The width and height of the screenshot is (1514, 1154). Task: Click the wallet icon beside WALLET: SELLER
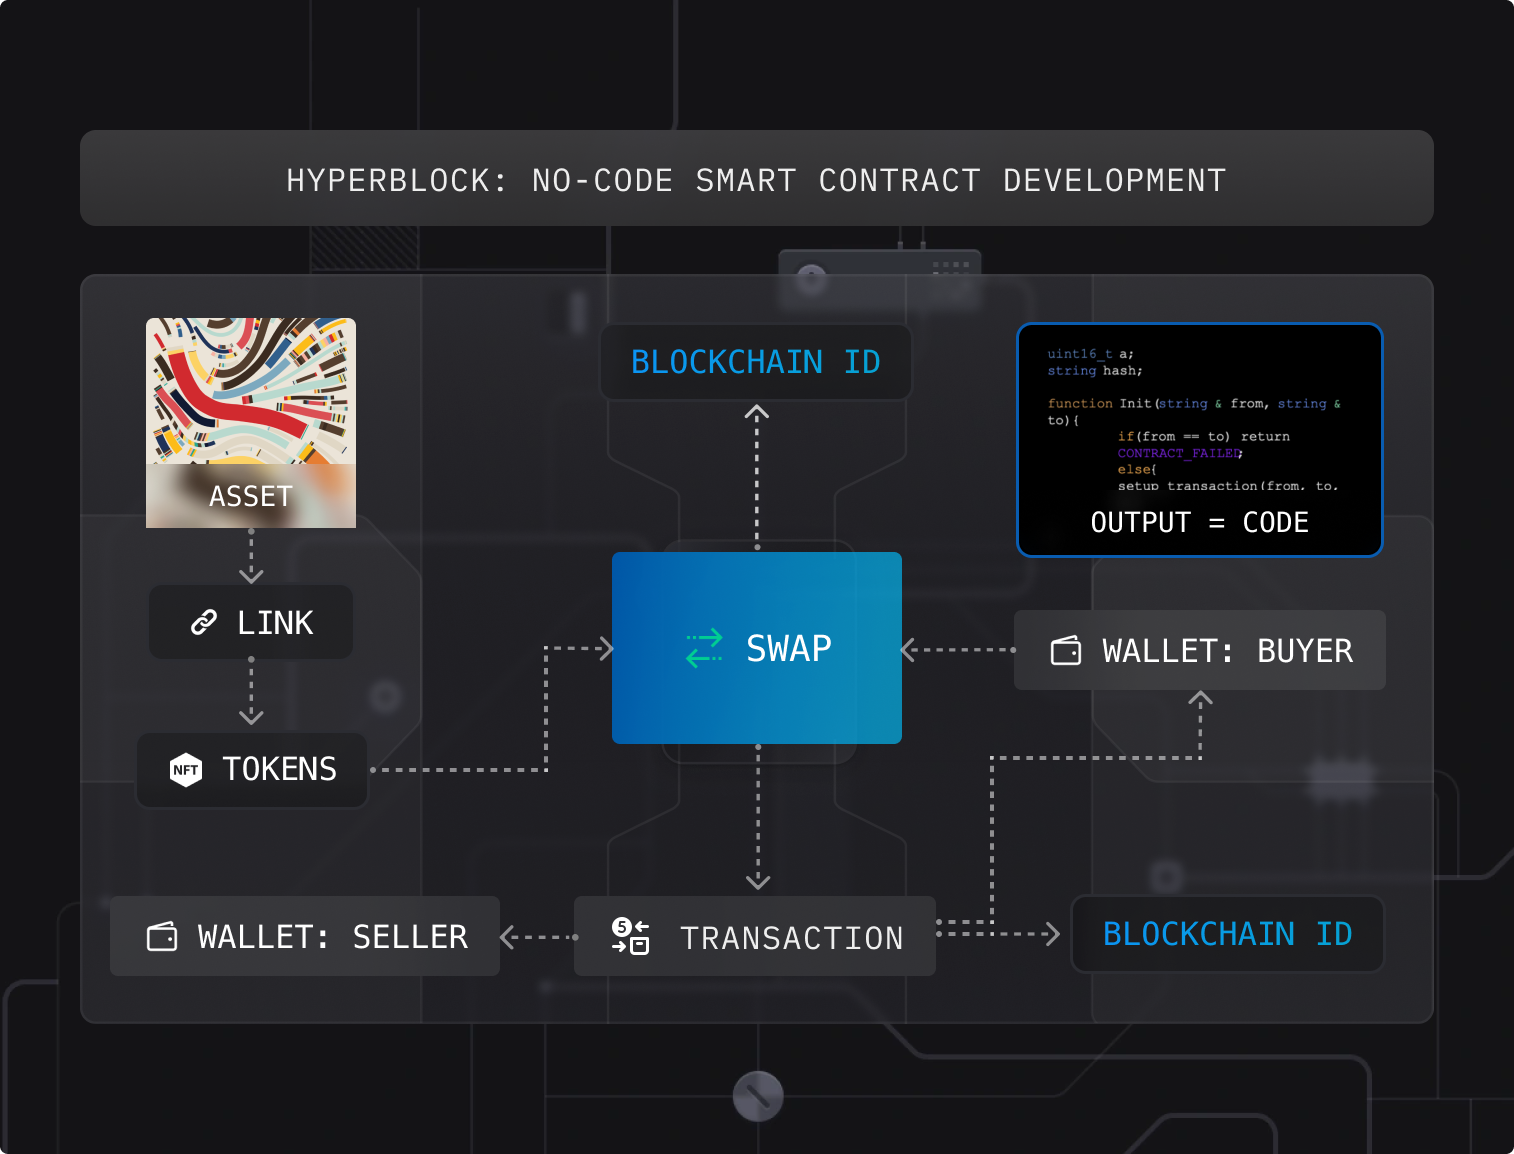[162, 937]
